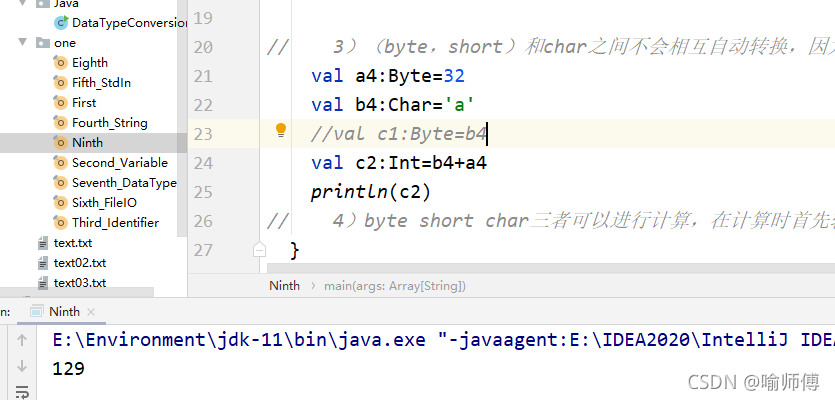Click the Fifth_StdIn object icon
The image size is (835, 400).
61,83
